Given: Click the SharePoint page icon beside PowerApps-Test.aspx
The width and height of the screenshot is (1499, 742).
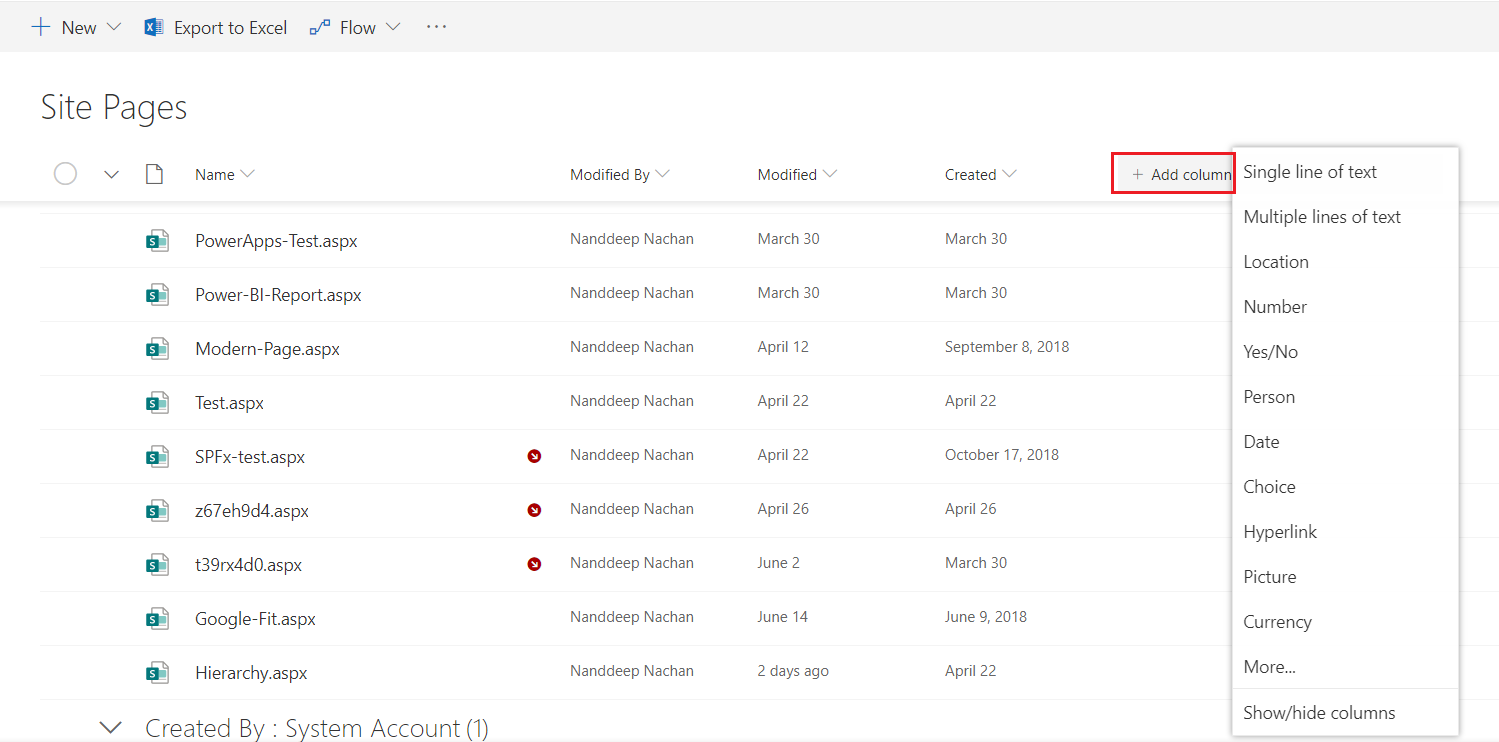Looking at the screenshot, I should (156, 240).
